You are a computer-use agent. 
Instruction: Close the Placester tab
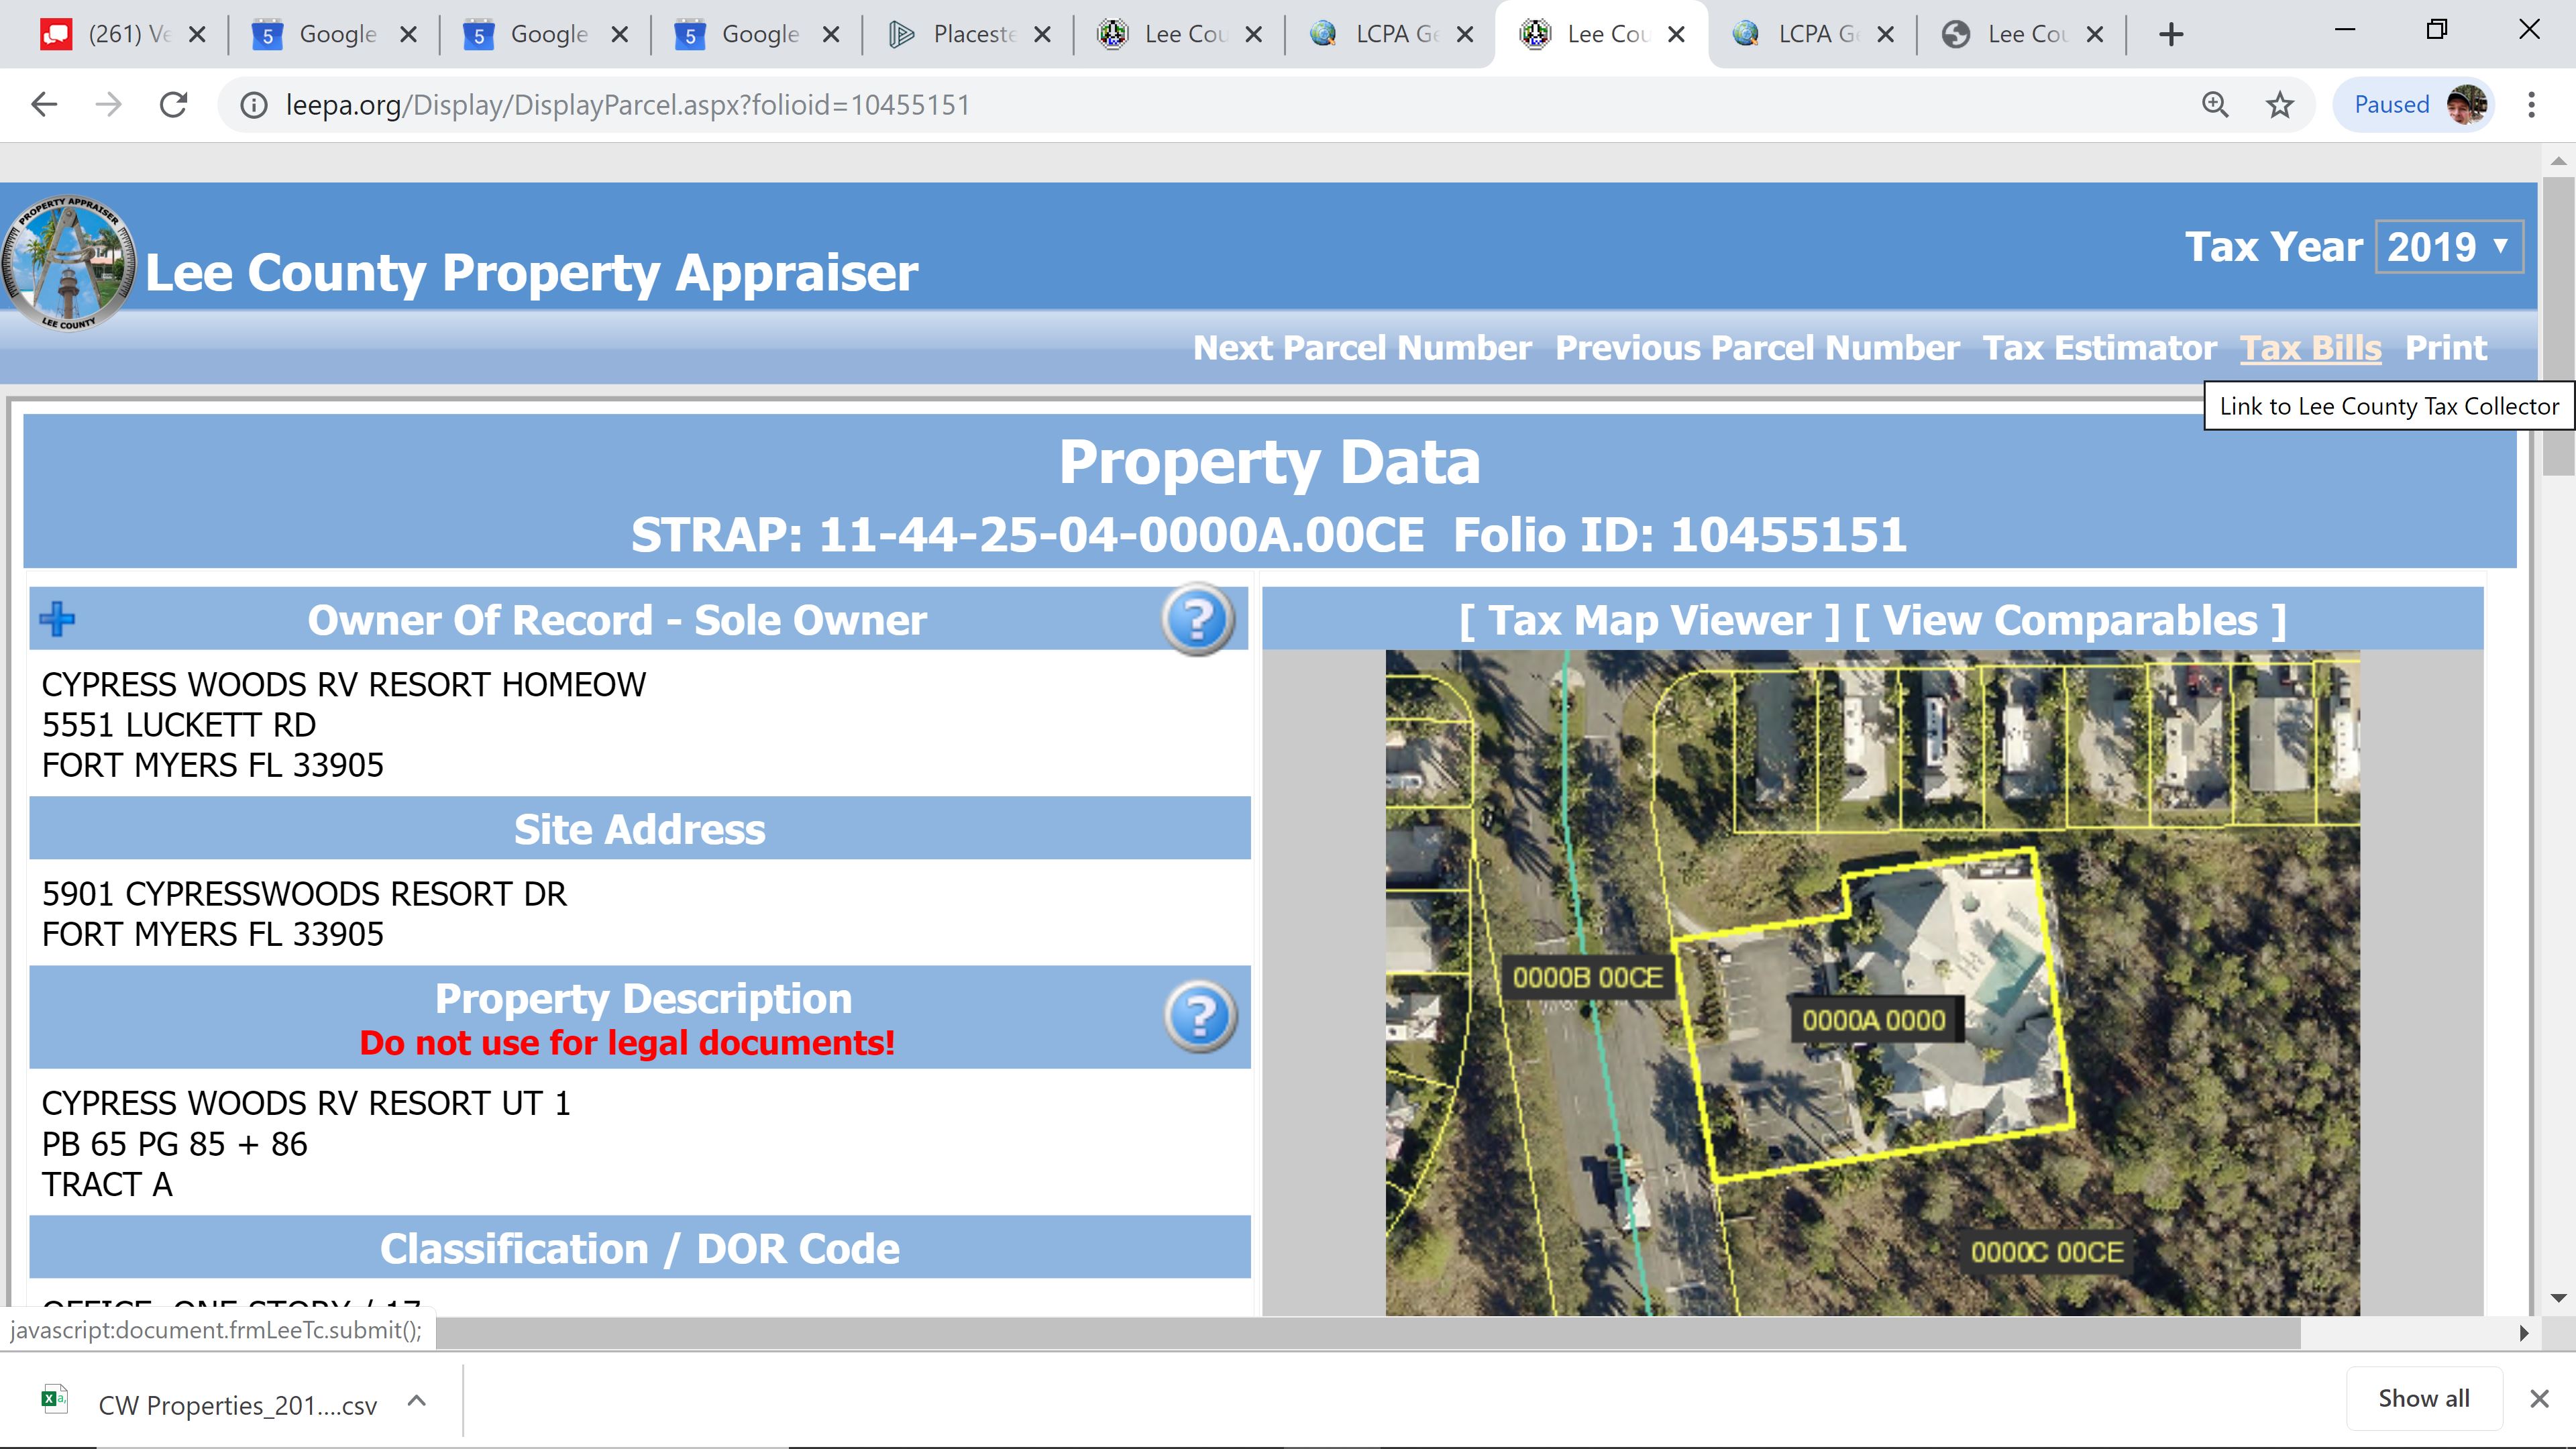(1042, 34)
